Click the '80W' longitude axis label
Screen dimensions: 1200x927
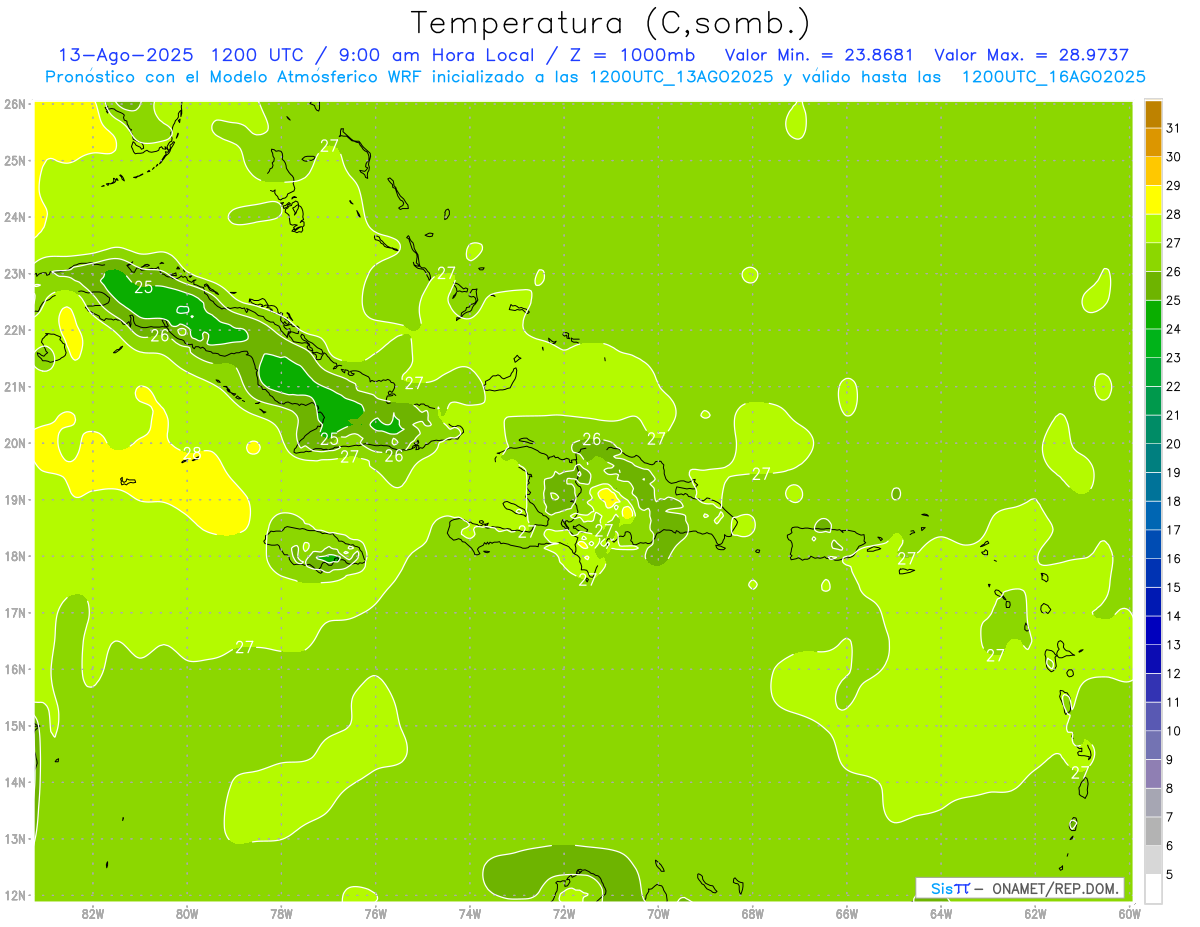(x=187, y=913)
